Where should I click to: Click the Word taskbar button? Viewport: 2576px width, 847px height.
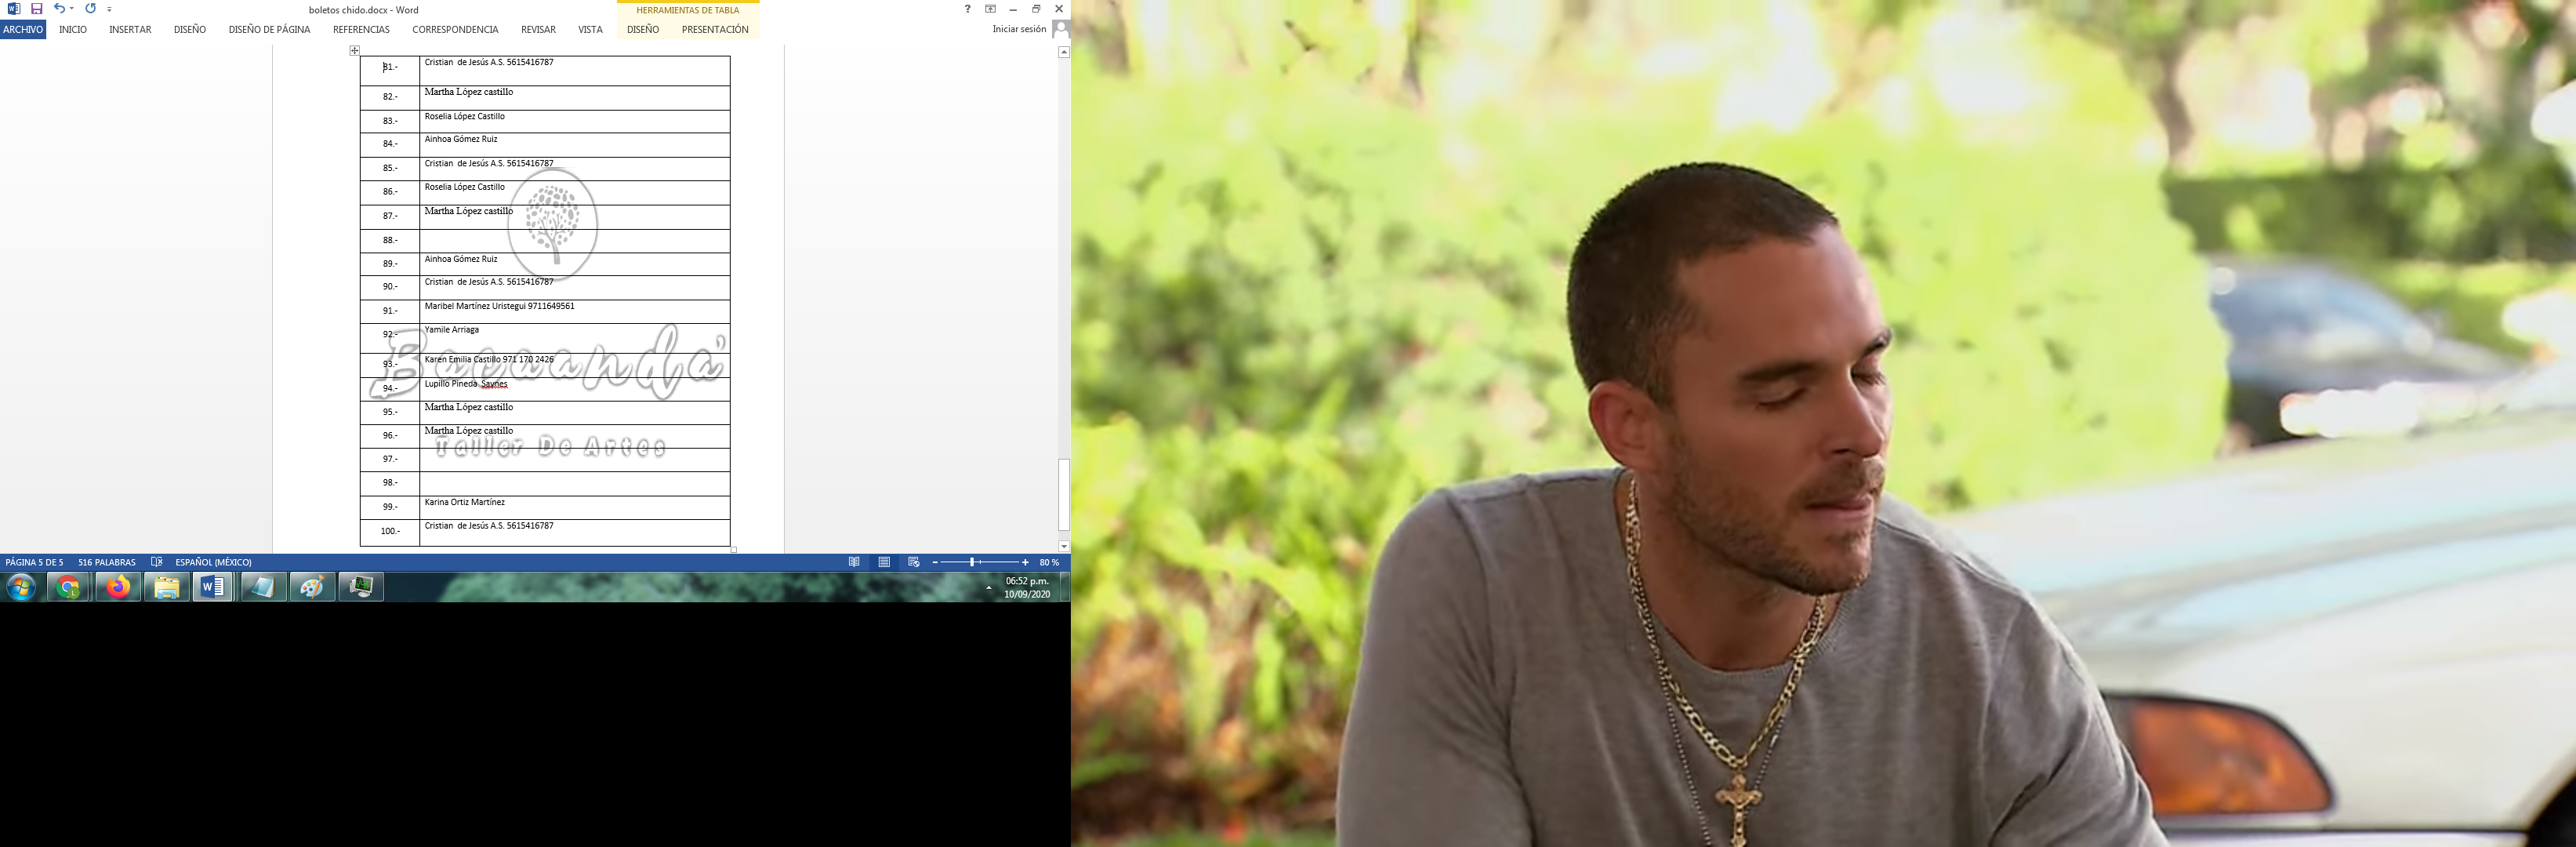[x=213, y=587]
